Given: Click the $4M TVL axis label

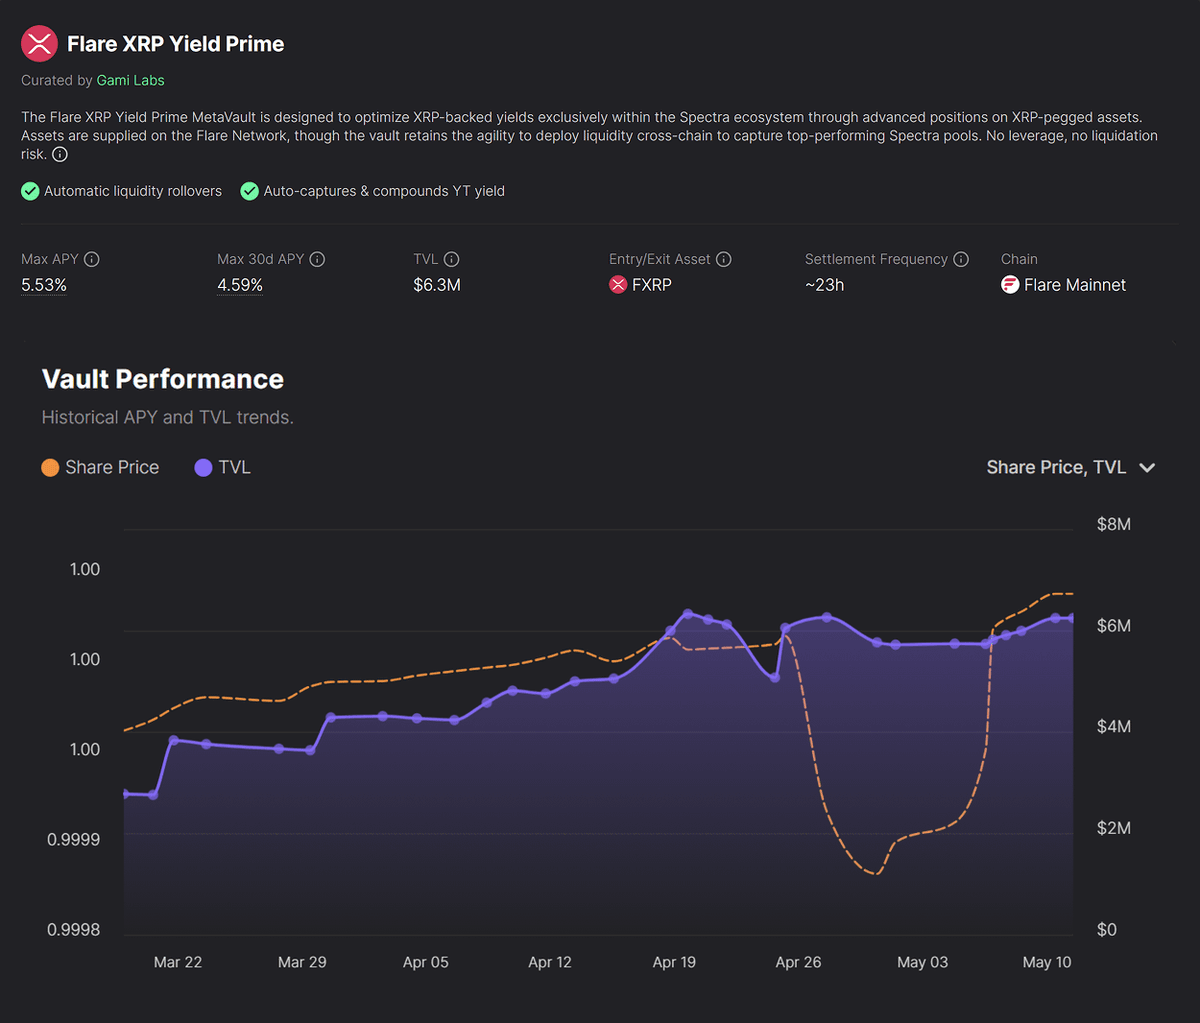Looking at the screenshot, I should [1114, 726].
